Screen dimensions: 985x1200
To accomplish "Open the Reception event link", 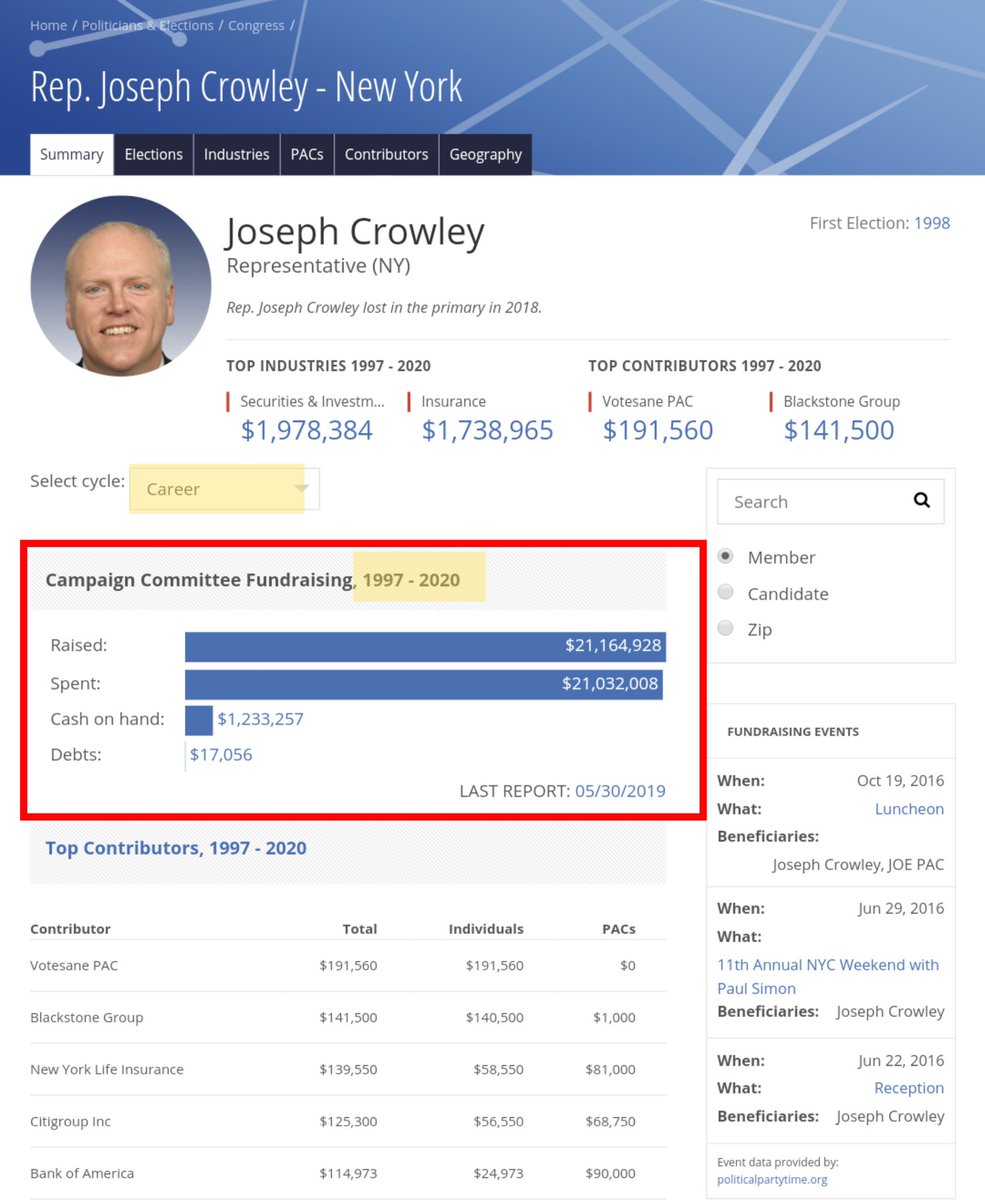I will coord(909,1087).
